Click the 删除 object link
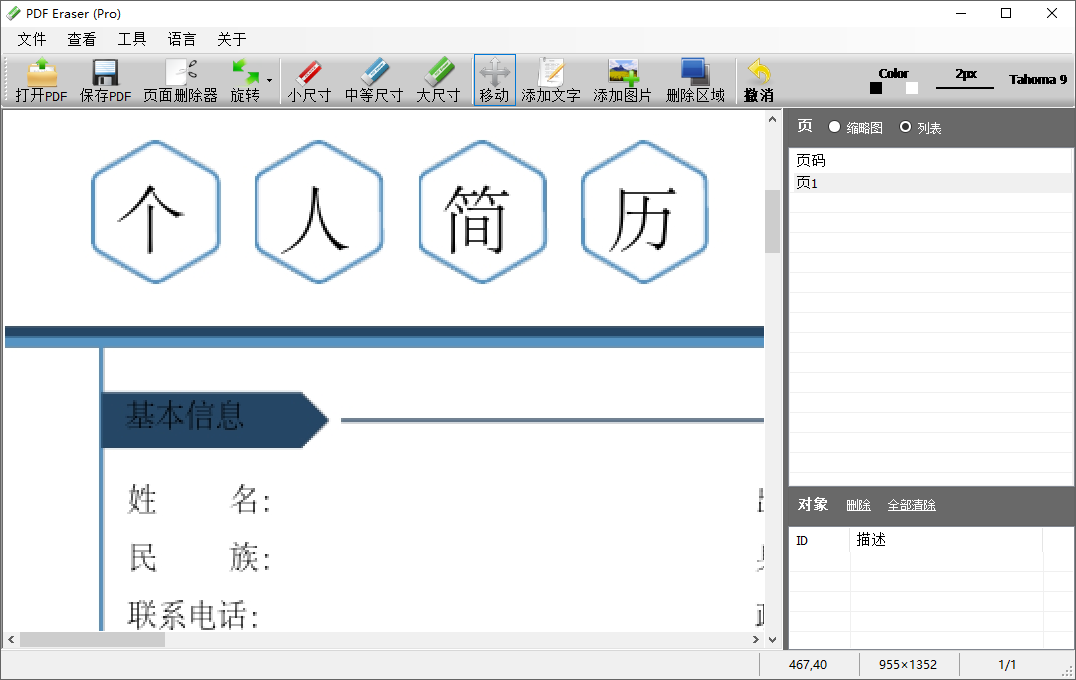 (x=858, y=505)
